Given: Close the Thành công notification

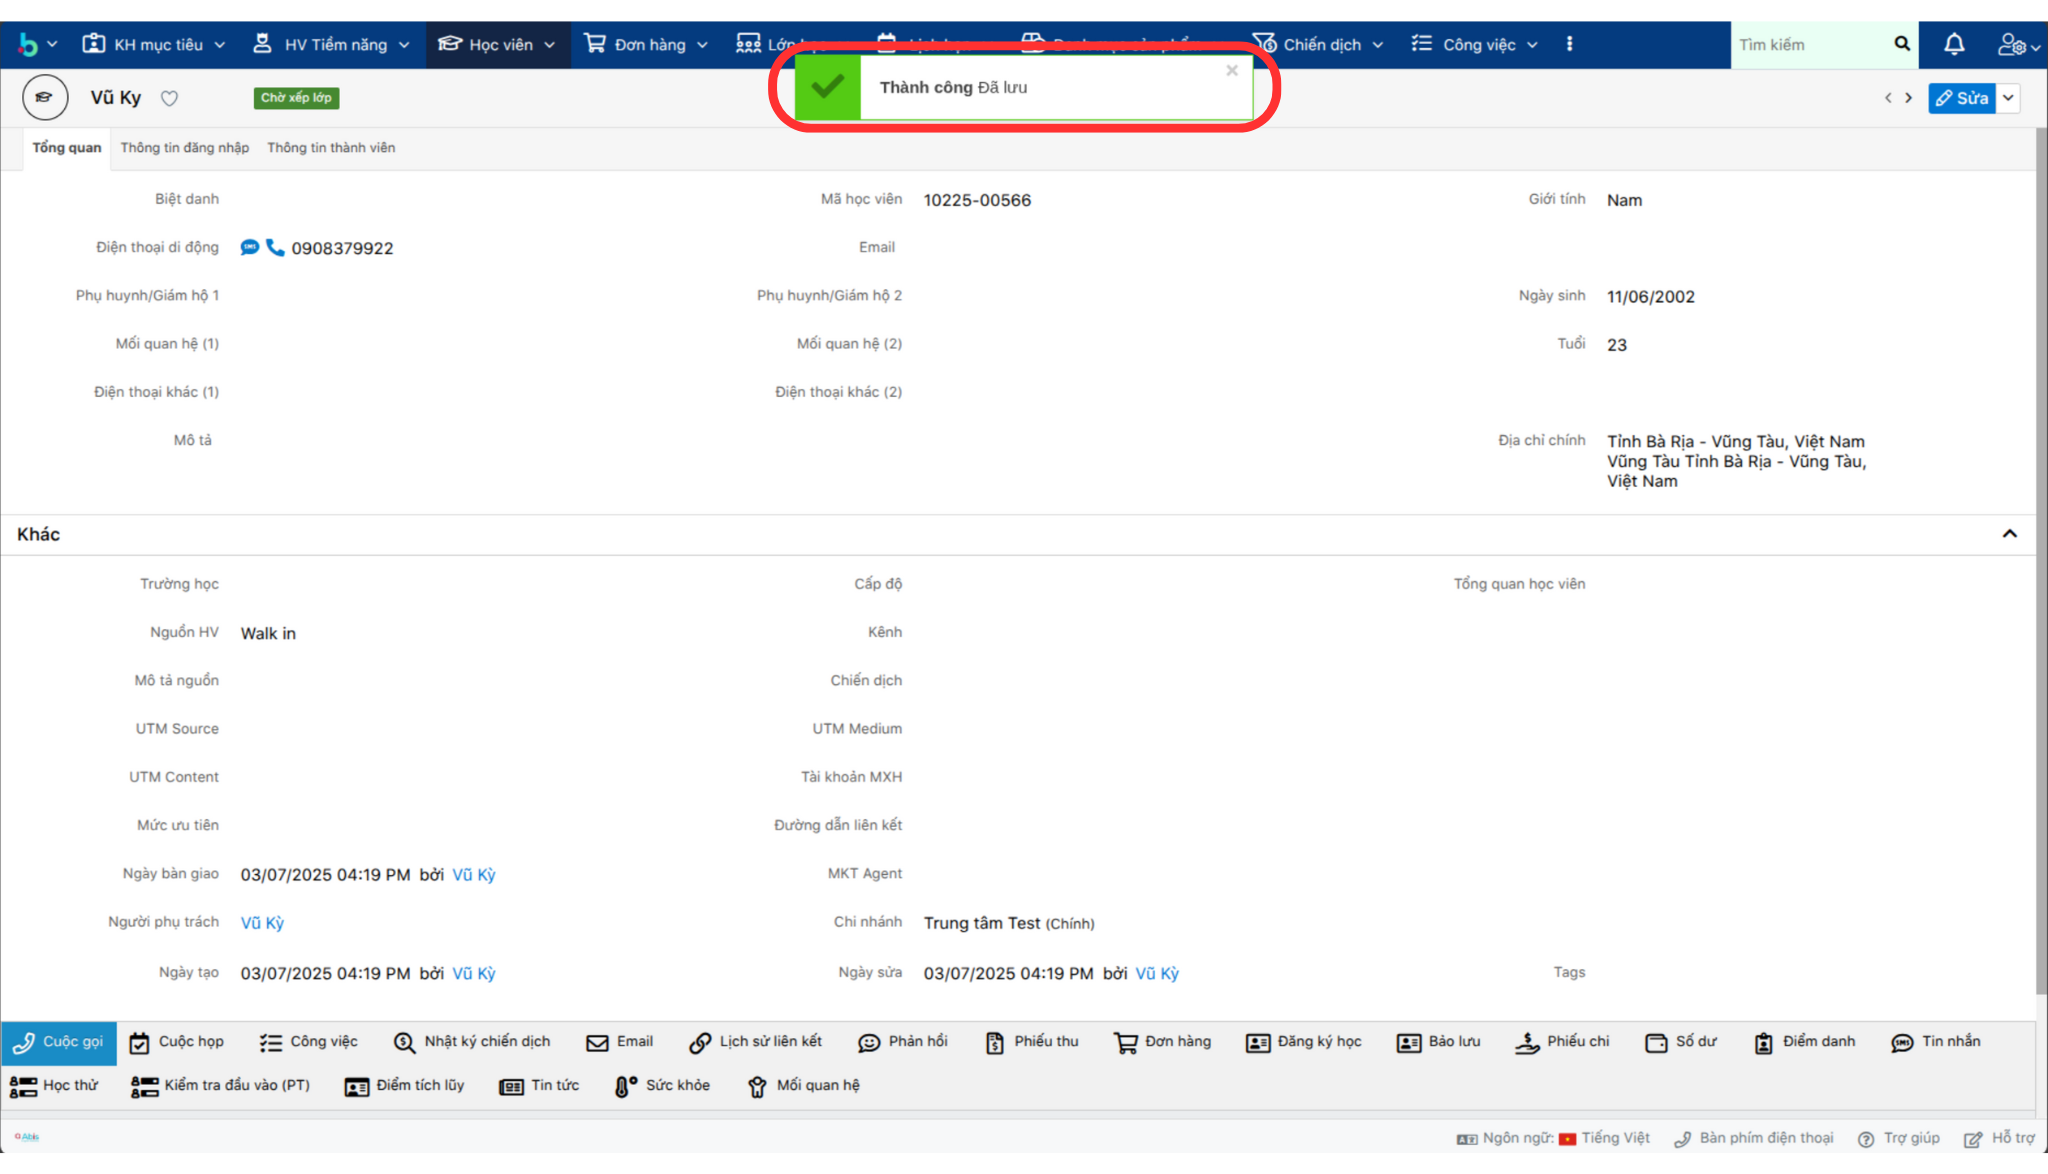Looking at the screenshot, I should (1232, 70).
